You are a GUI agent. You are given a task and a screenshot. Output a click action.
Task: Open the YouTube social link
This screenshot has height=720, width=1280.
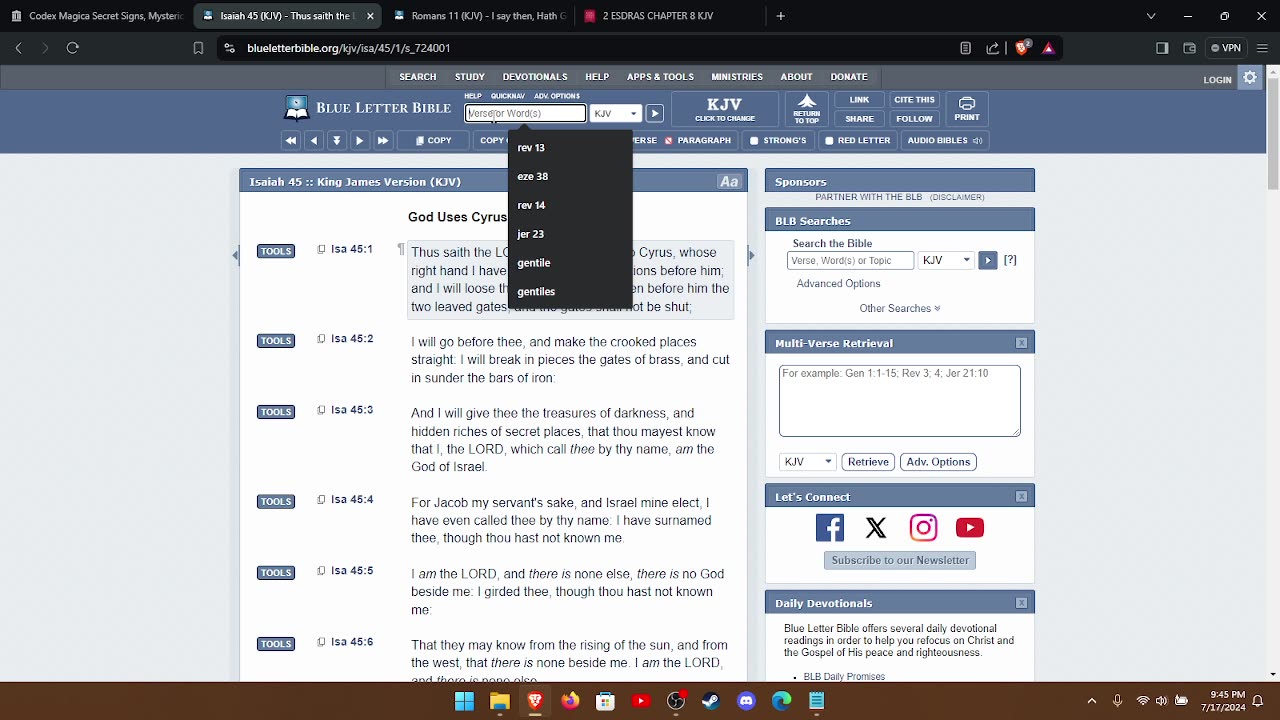(970, 527)
